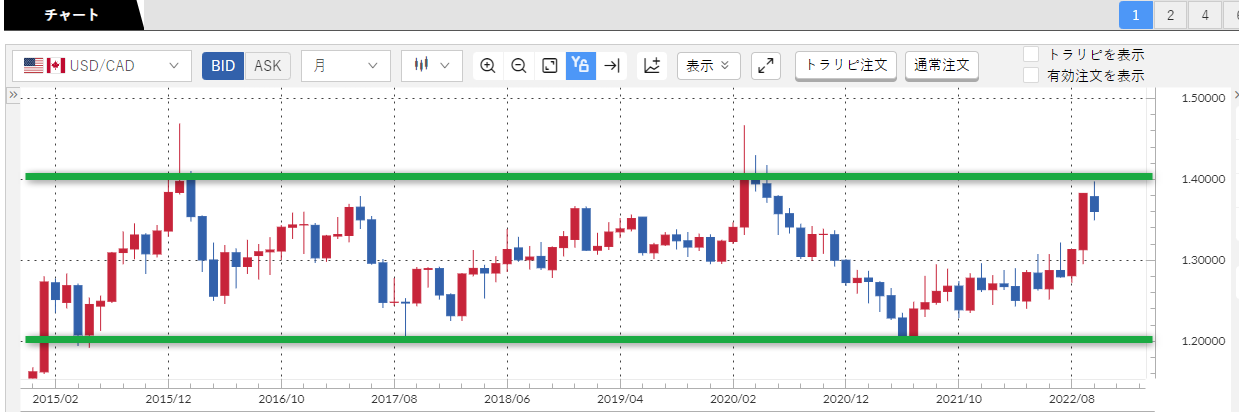The height and width of the screenshot is (412, 1239).
Task: Enable the トラリピを表示 checkbox
Action: (1032, 54)
